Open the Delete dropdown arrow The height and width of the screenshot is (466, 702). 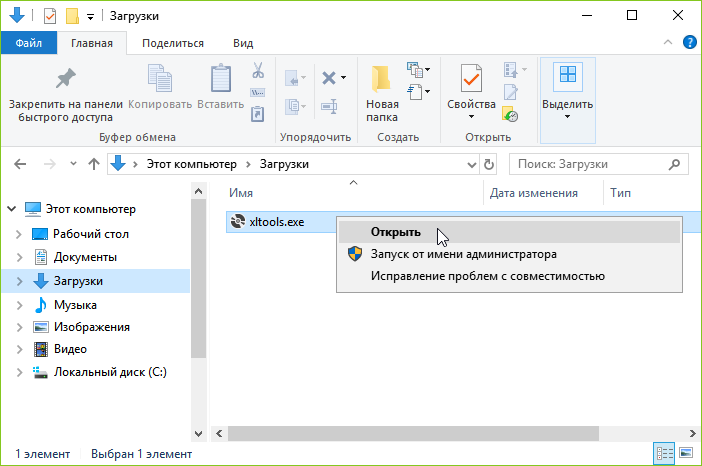point(343,78)
